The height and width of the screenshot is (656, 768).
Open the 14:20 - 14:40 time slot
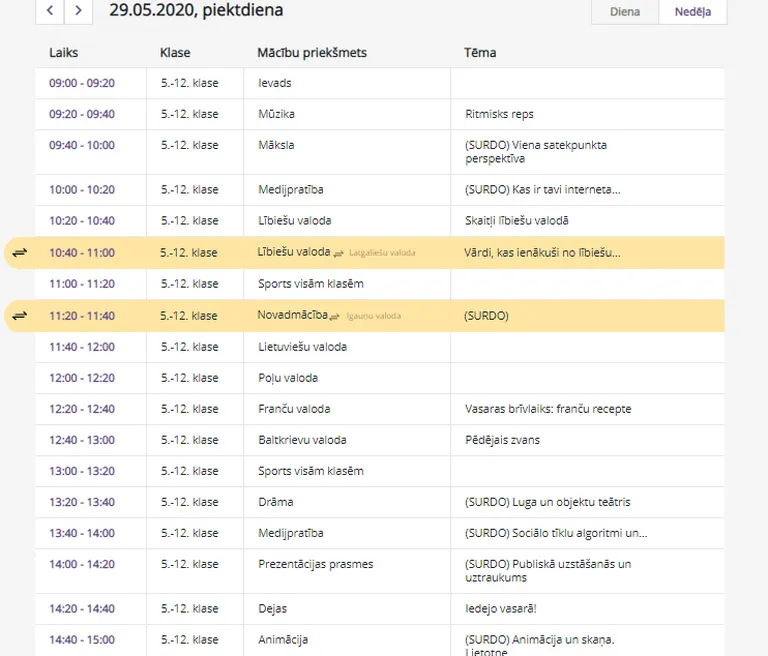[82, 609]
